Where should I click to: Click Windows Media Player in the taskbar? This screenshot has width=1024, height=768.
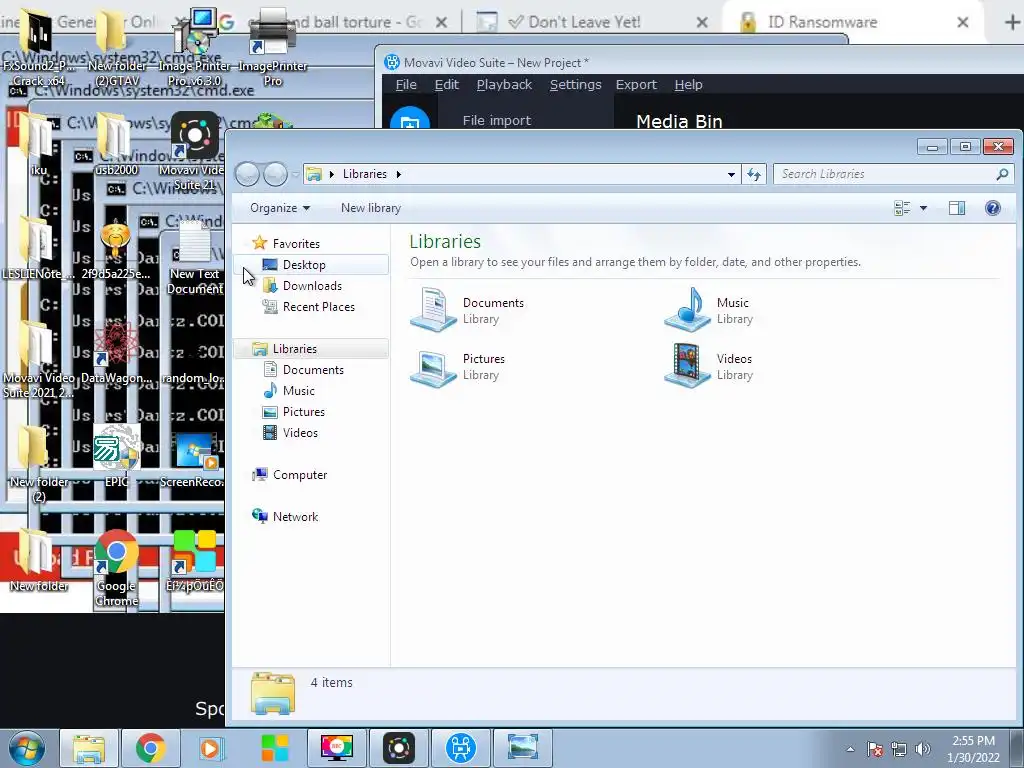pos(212,748)
